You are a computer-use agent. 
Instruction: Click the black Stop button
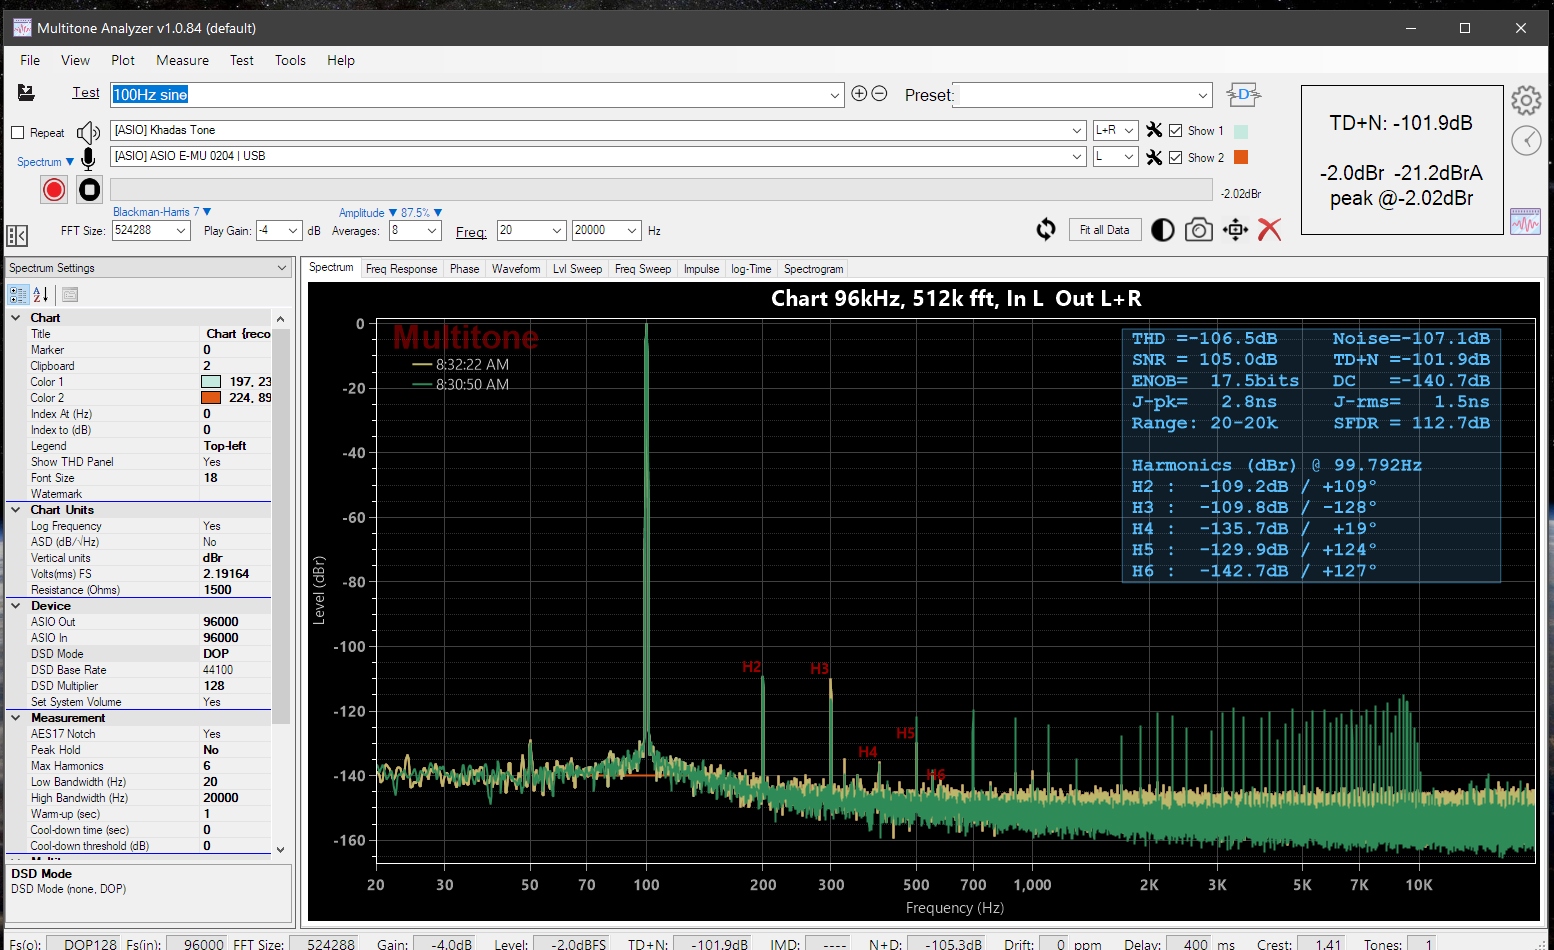90,189
